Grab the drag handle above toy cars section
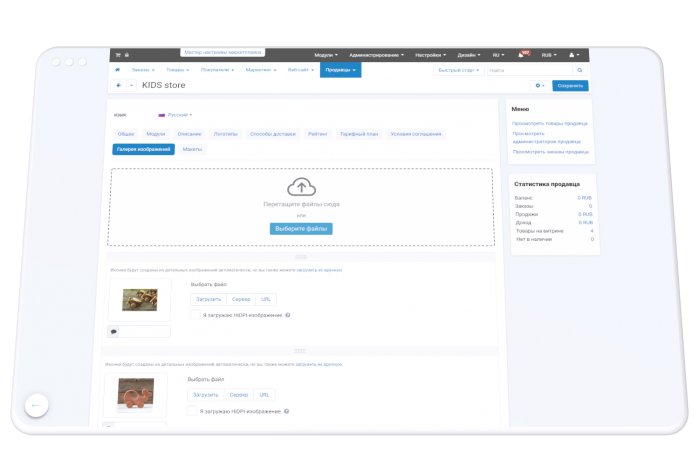Screen dimensions: 700x466 [301, 257]
